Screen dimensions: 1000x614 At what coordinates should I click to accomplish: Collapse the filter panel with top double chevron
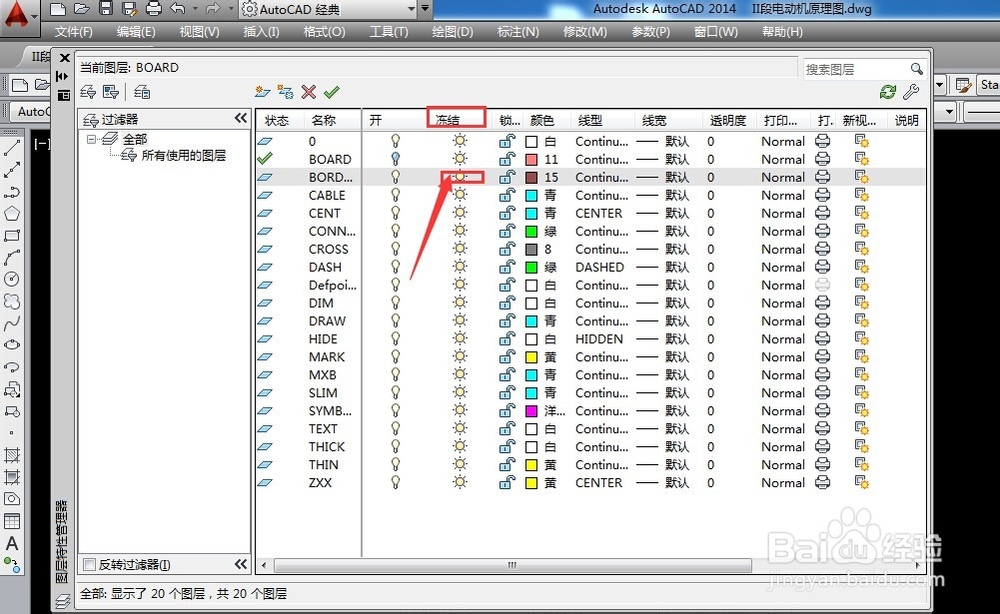[x=240, y=118]
